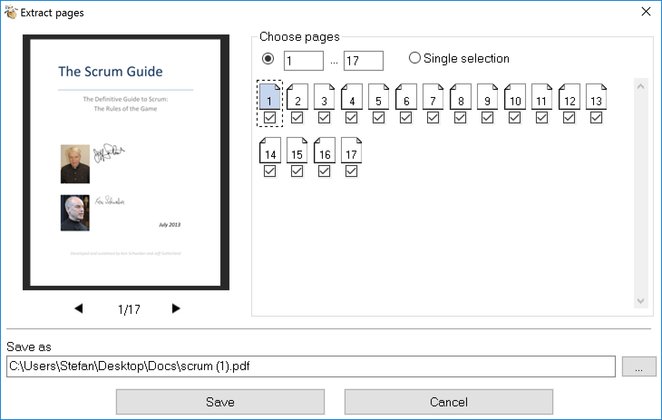Click the range end field showing 17
662x420 pixels.
[x=364, y=61]
